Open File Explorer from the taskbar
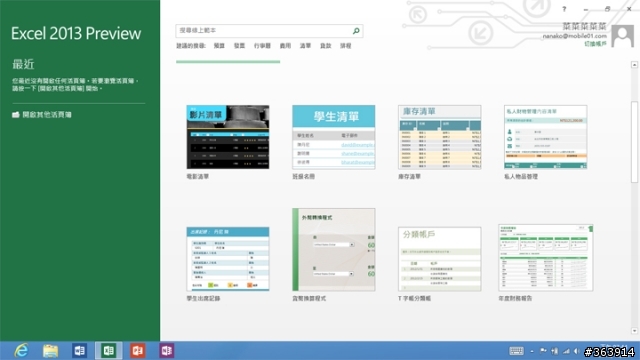 [x=50, y=351]
